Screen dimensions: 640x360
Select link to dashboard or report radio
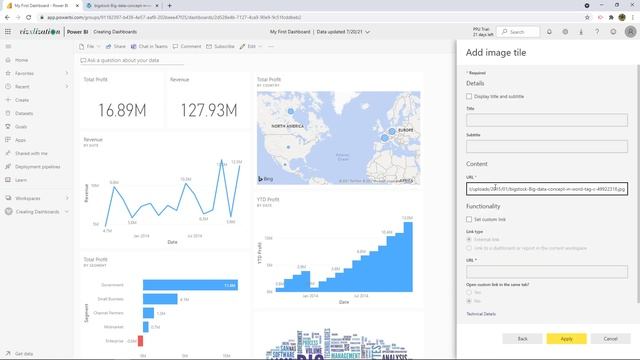click(x=469, y=248)
